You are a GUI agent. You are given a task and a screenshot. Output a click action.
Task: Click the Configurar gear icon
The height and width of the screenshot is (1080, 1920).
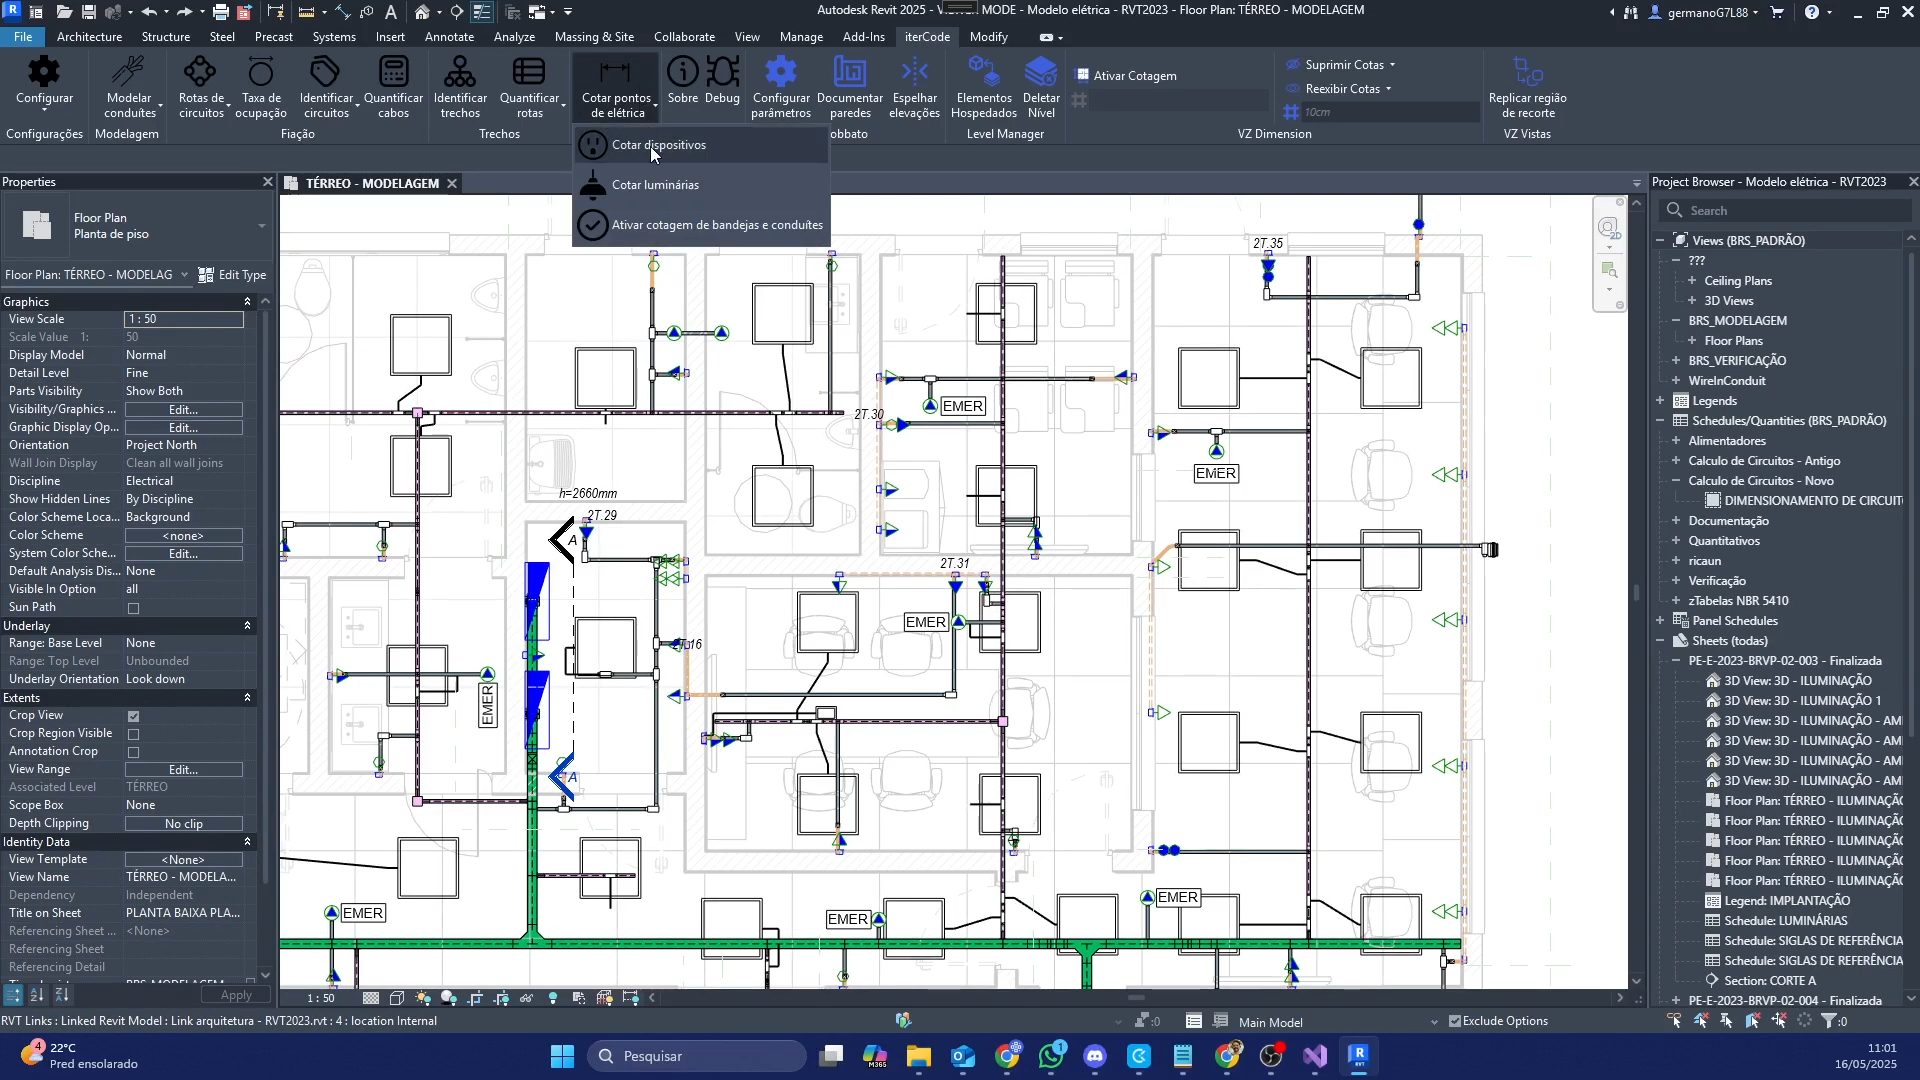[x=44, y=73]
